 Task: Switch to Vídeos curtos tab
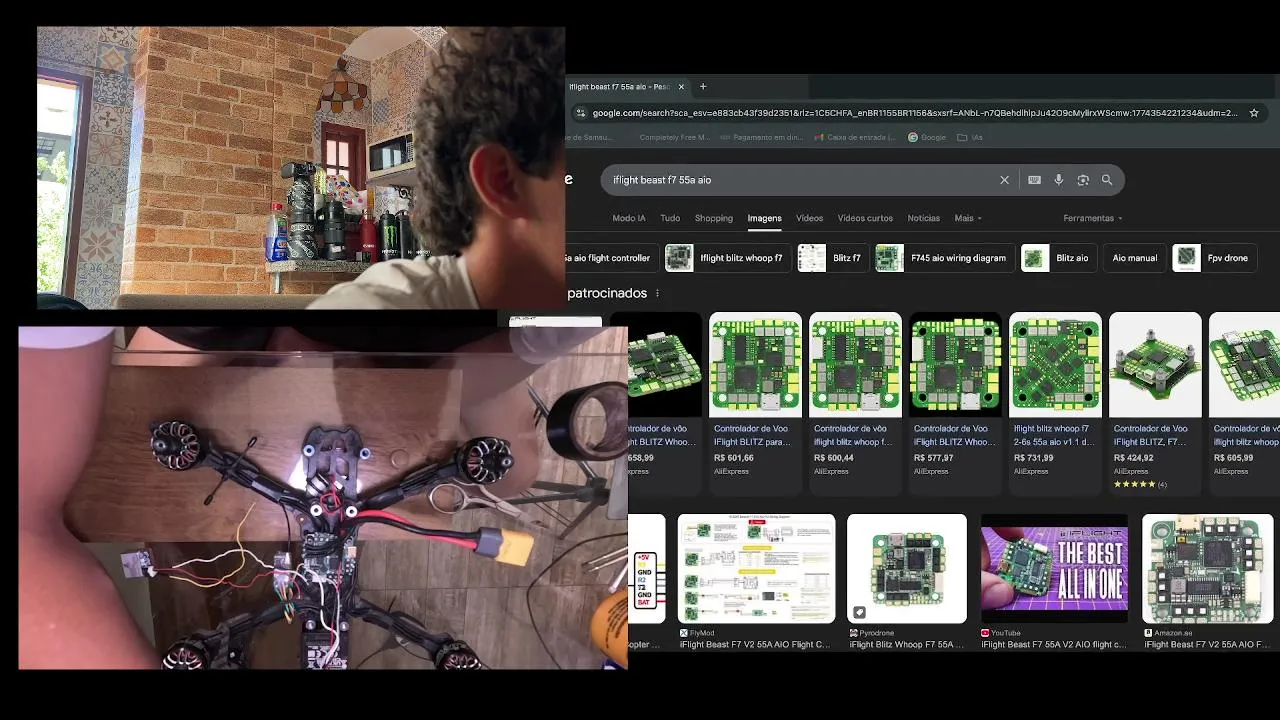click(x=865, y=218)
